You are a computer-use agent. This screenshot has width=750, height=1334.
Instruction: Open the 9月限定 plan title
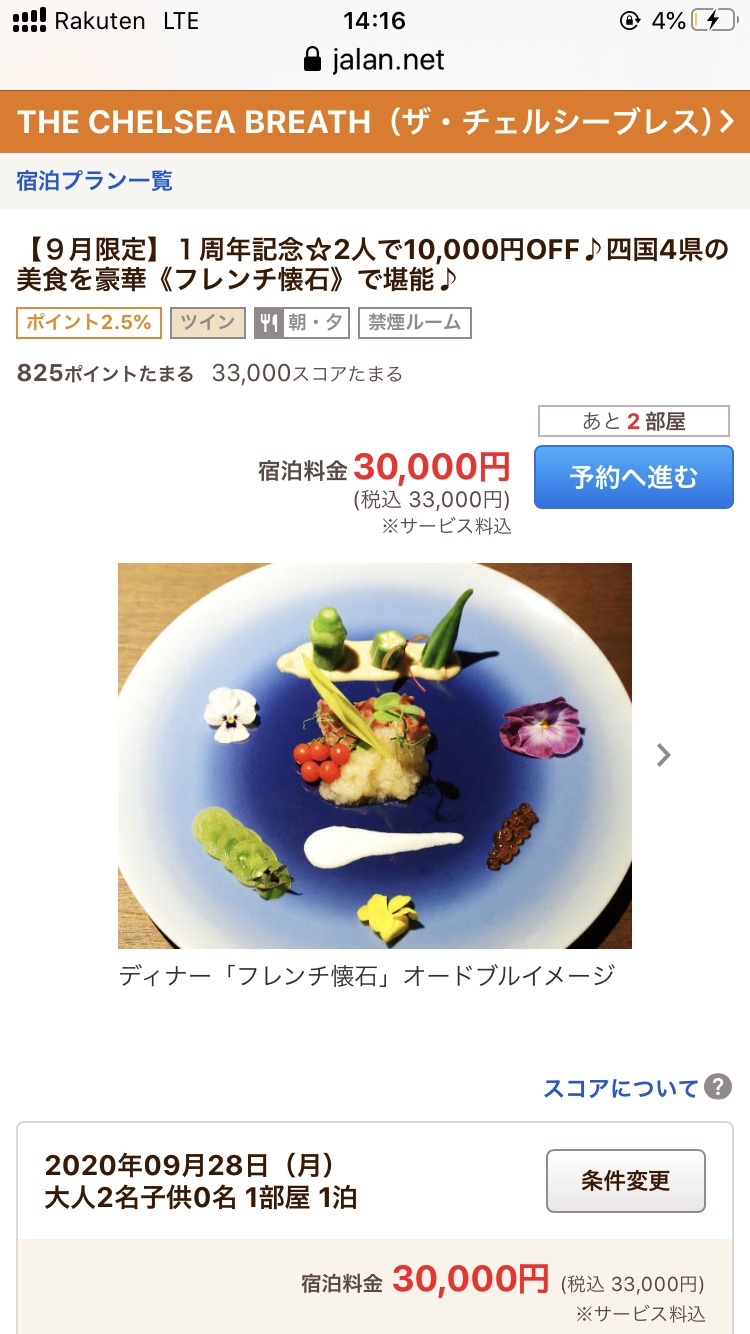[373, 263]
